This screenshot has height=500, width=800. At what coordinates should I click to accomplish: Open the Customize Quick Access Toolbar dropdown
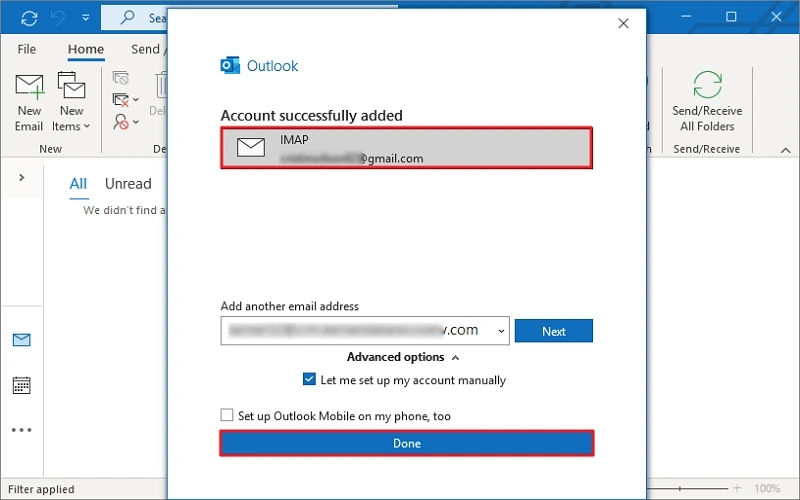86,18
